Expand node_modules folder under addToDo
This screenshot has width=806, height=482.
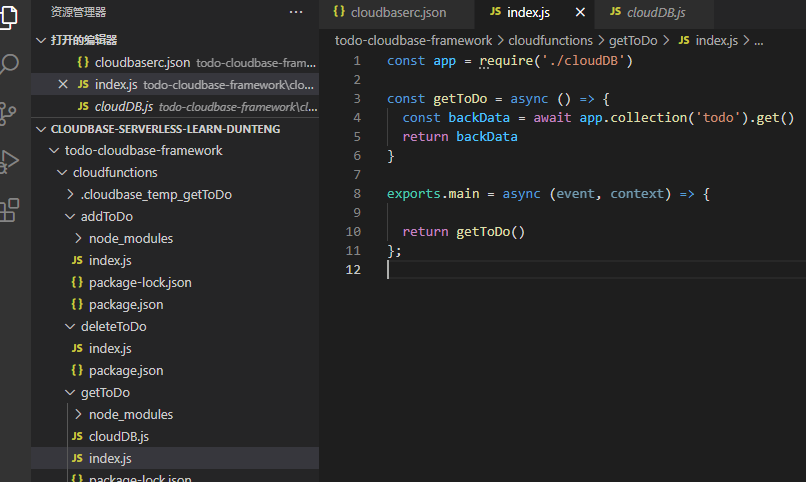[79, 239]
